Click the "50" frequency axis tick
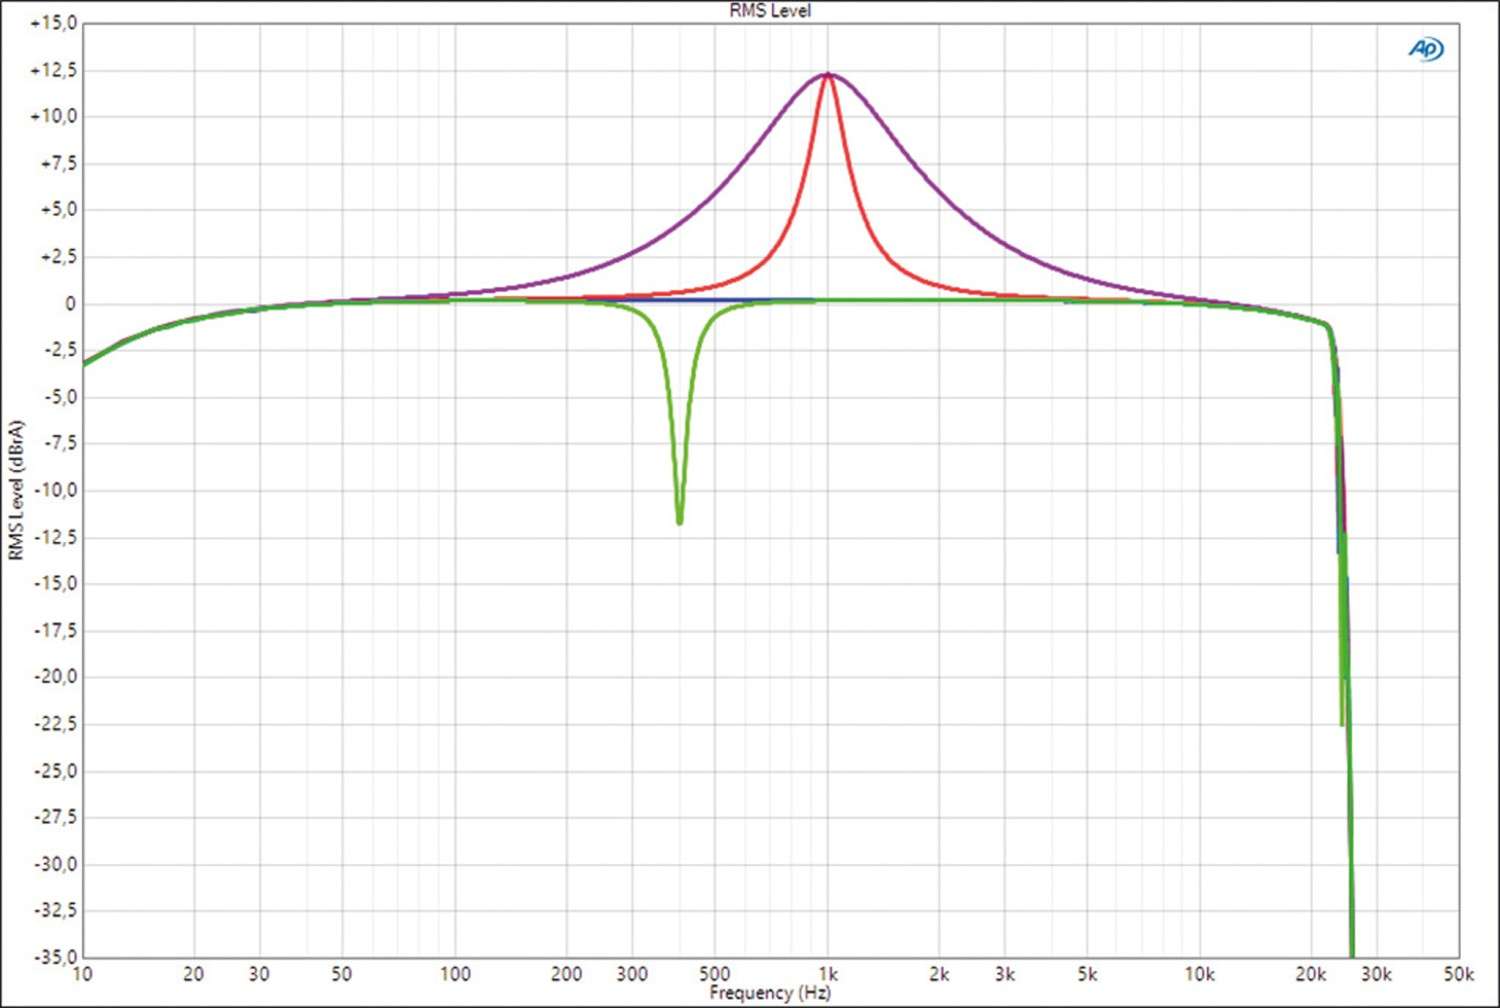 [x=341, y=974]
